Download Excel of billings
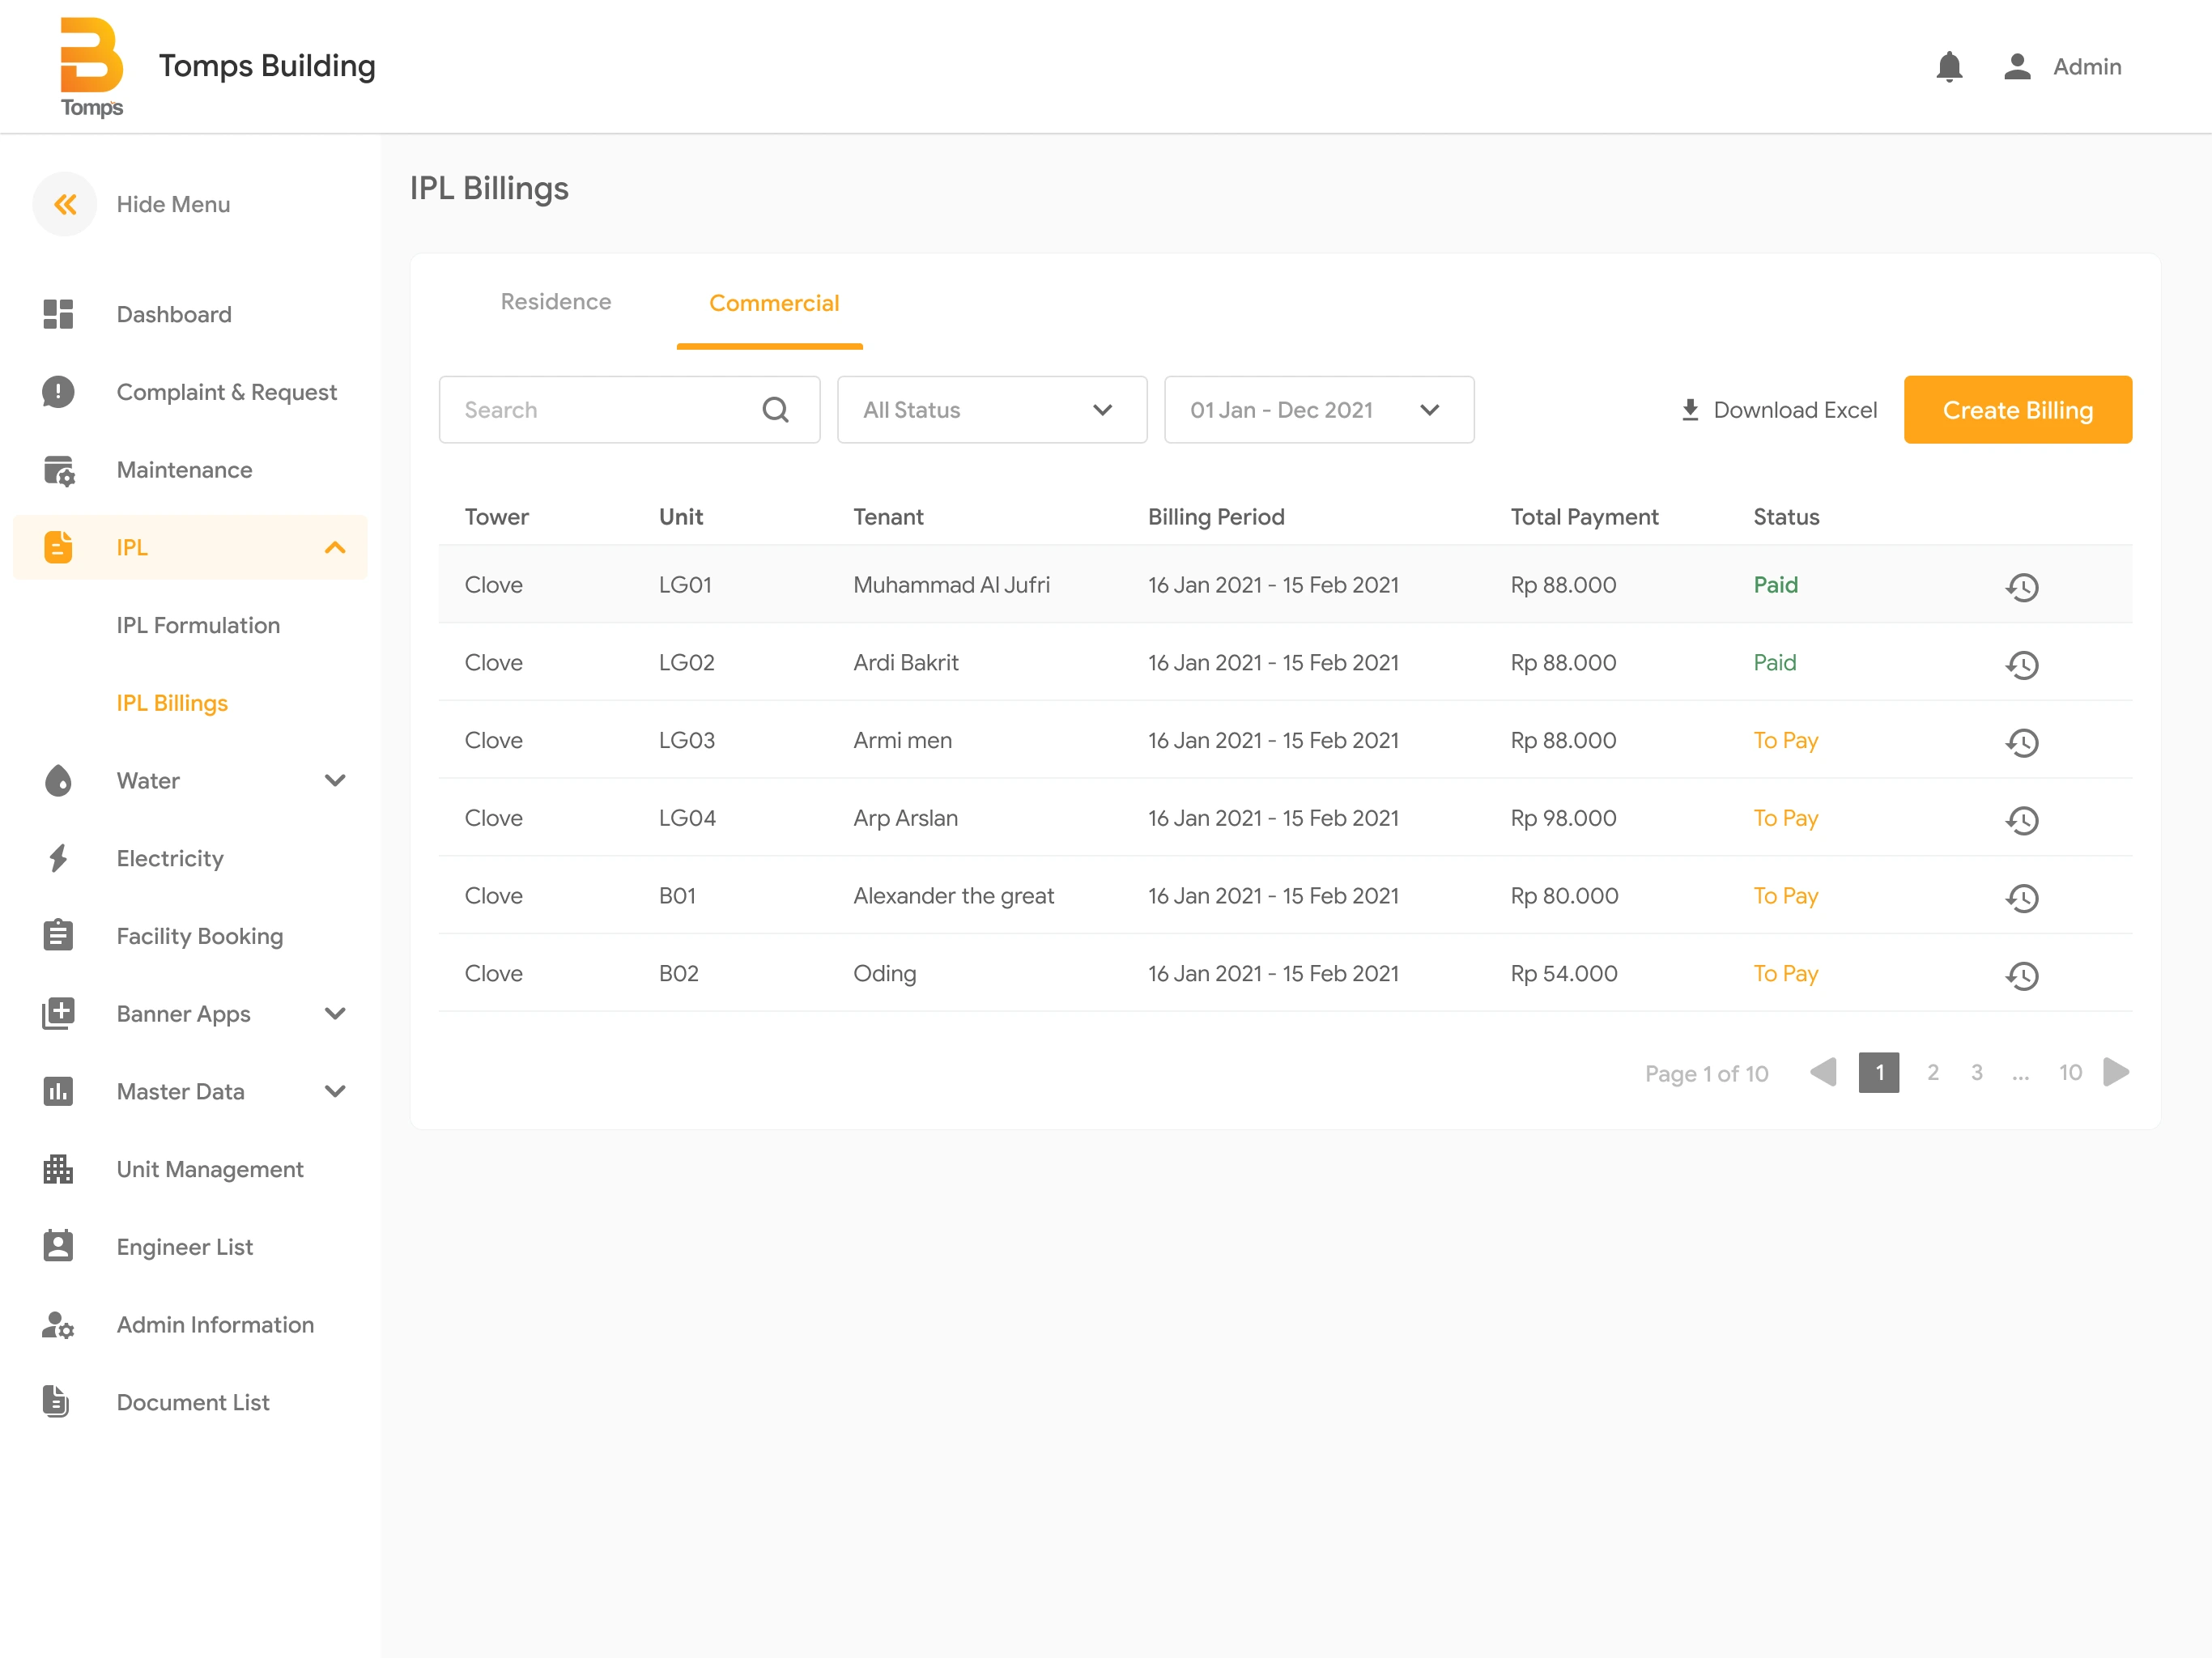 pyautogui.click(x=1778, y=409)
